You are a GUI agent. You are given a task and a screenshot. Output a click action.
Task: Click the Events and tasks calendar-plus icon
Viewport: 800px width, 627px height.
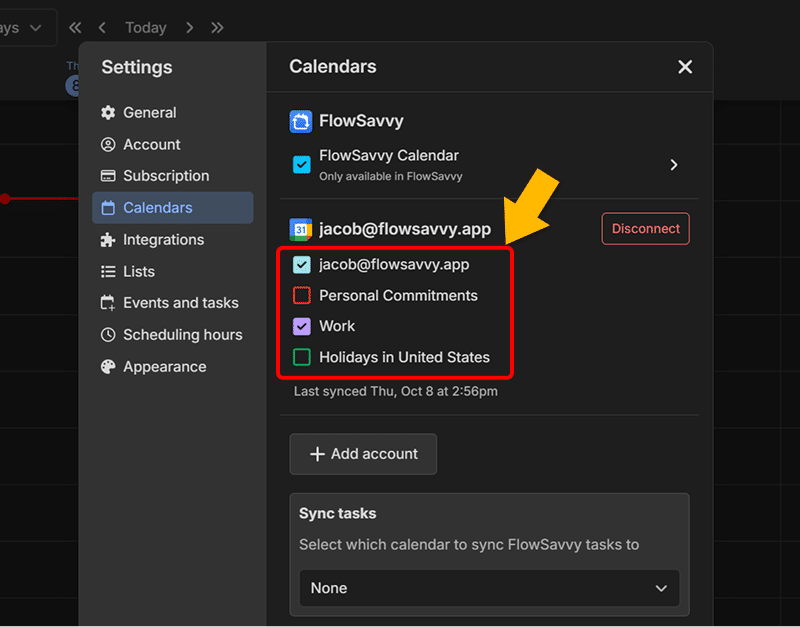point(108,303)
